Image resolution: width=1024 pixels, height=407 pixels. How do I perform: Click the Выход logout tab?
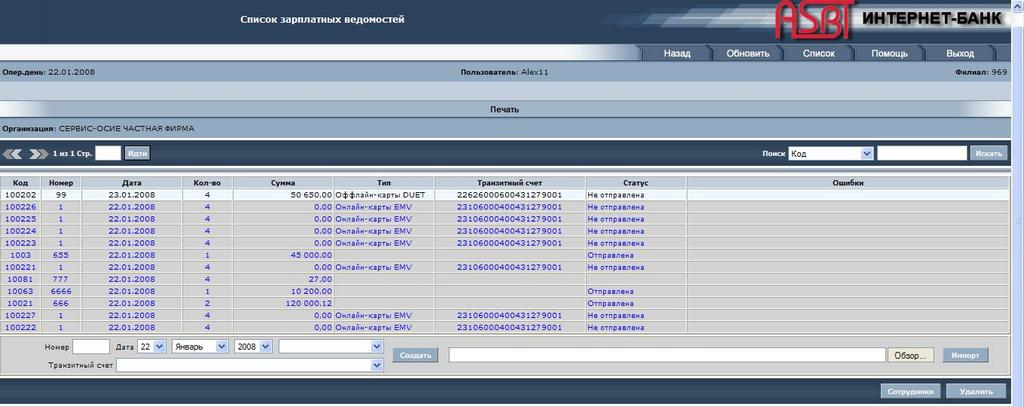click(959, 53)
